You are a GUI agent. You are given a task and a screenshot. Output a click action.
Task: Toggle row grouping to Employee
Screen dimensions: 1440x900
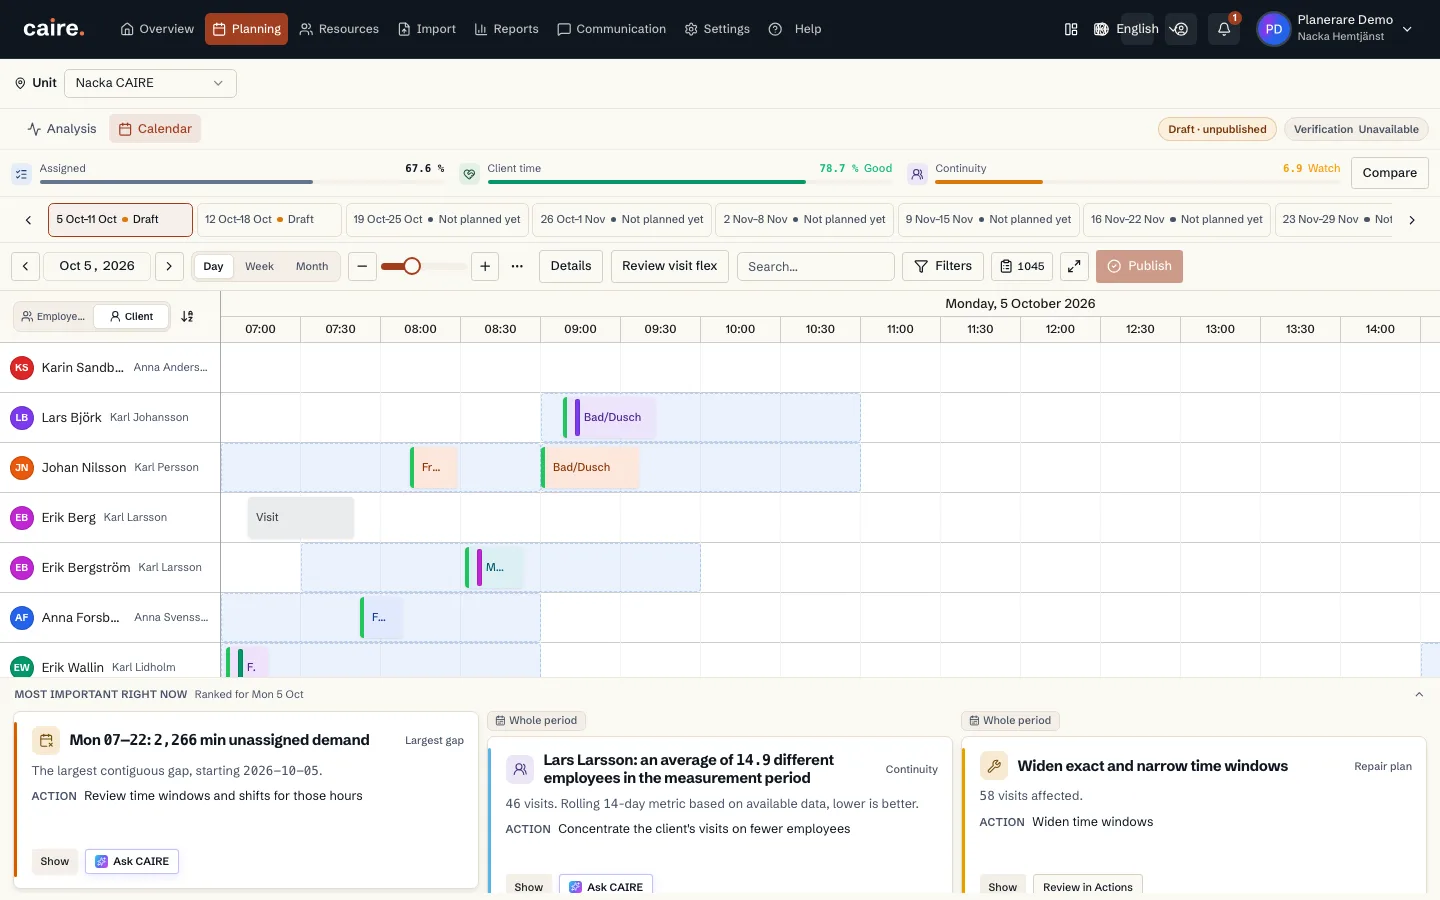[54, 316]
